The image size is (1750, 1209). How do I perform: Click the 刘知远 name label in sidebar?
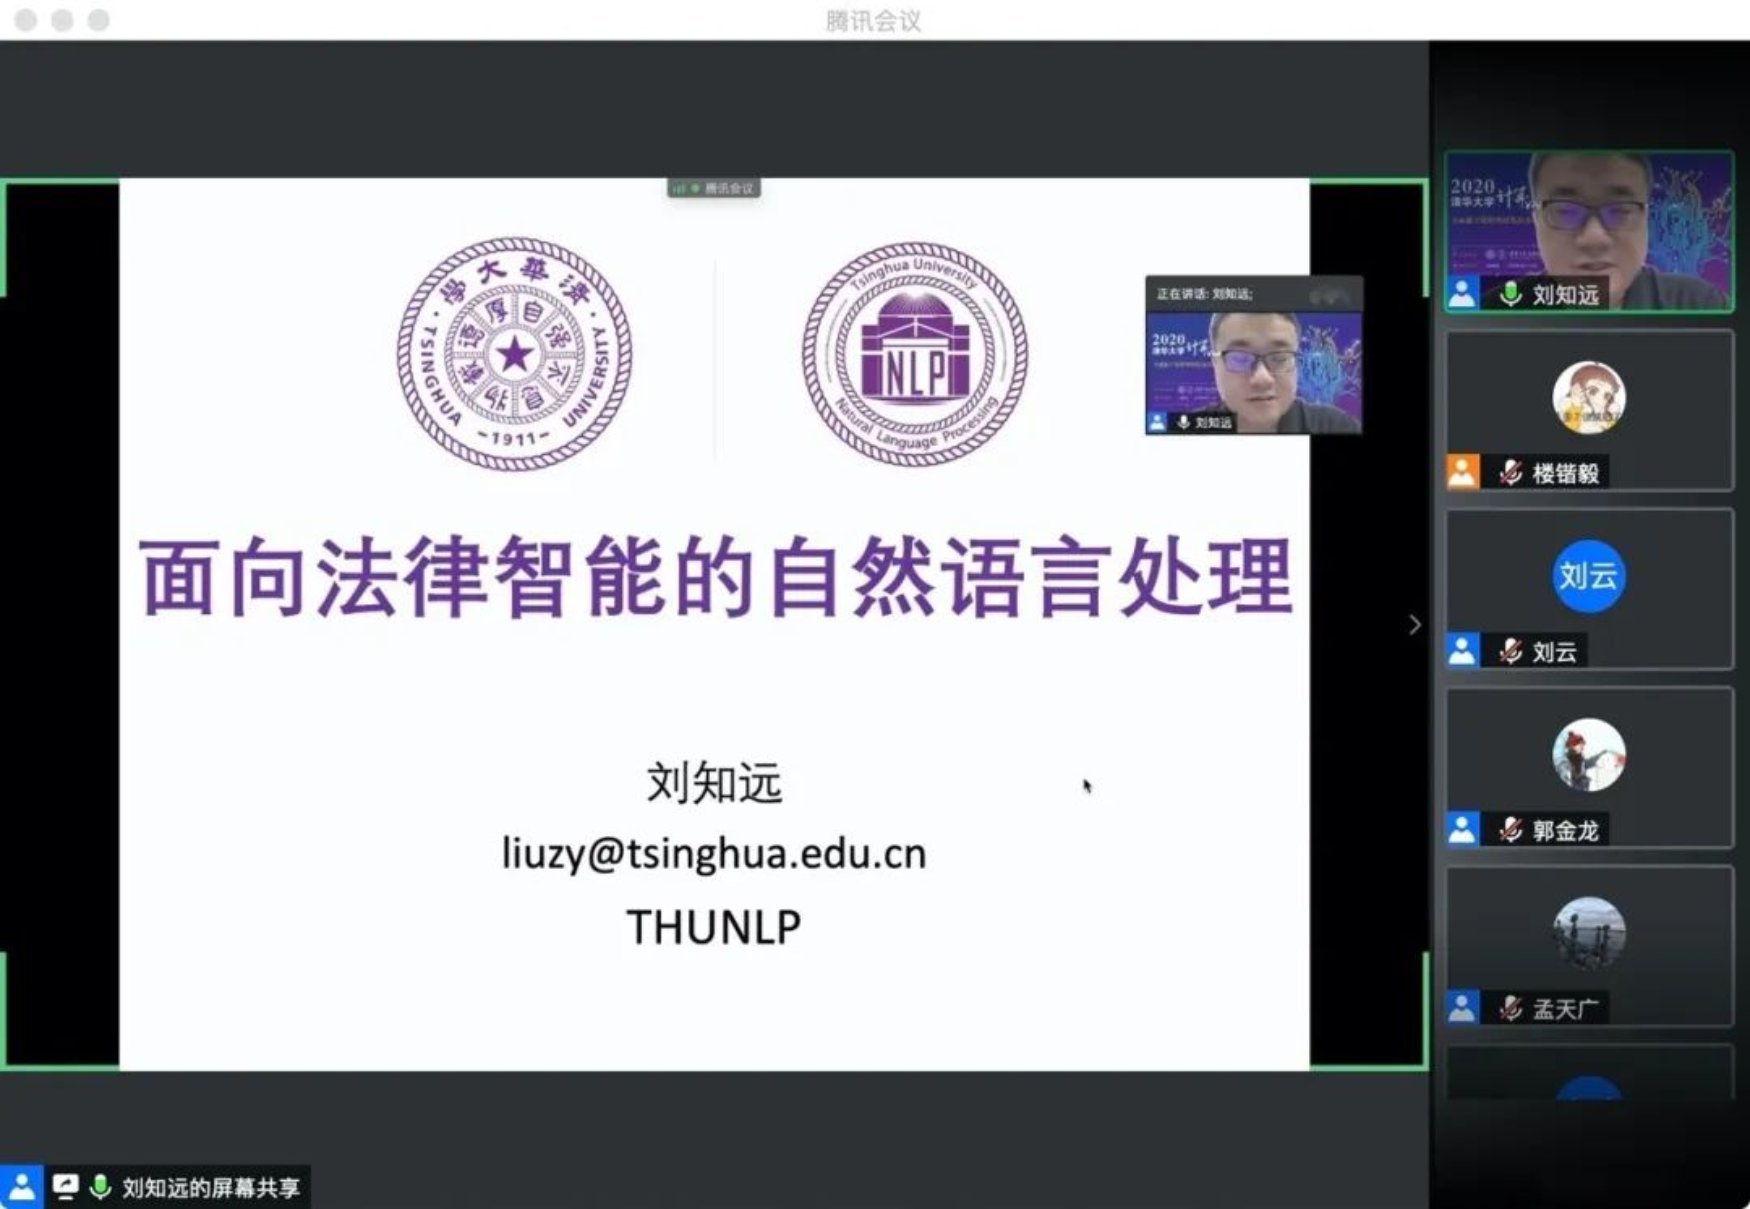[1565, 295]
